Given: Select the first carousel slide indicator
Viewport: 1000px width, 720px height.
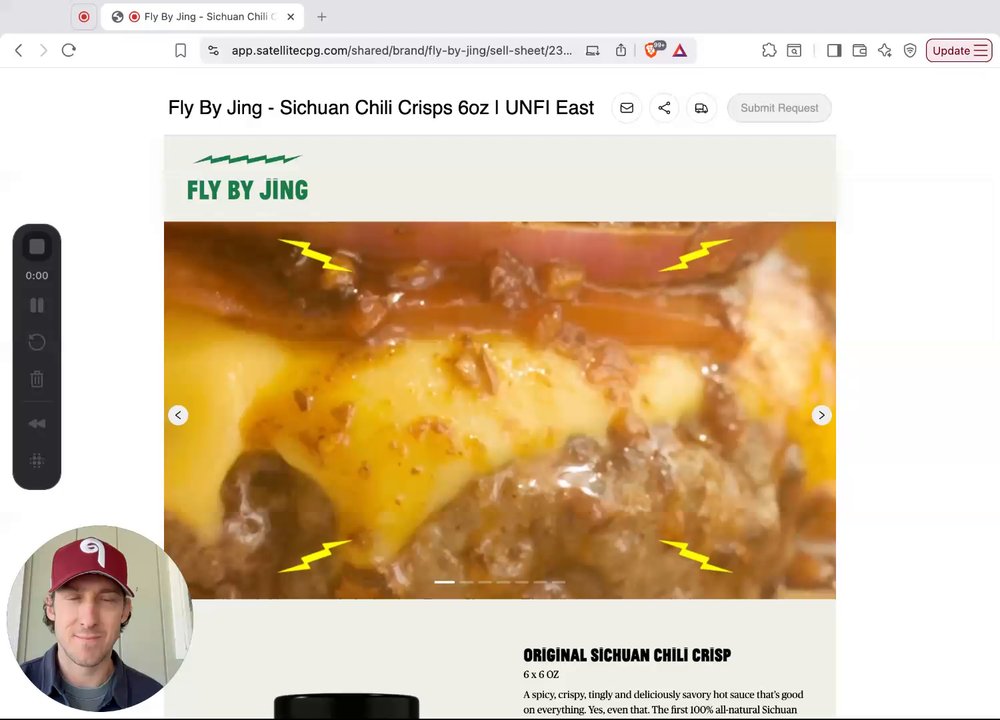Looking at the screenshot, I should point(445,582).
